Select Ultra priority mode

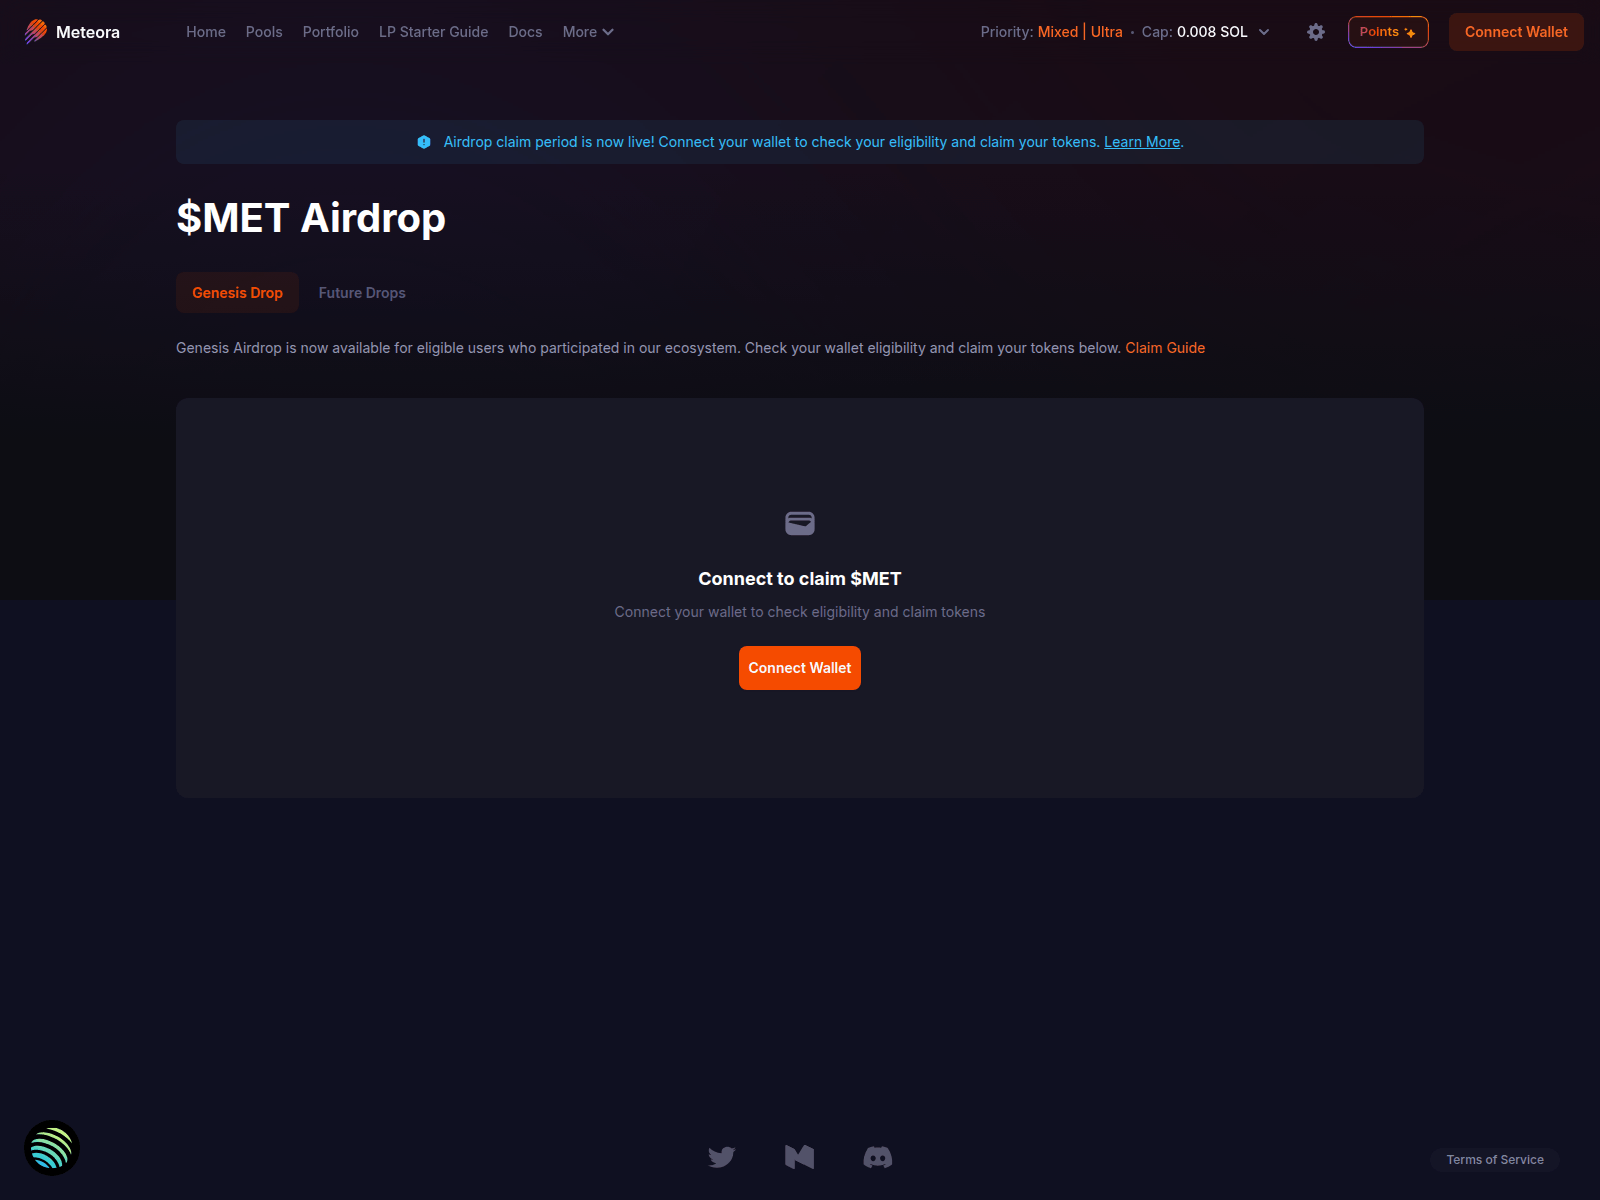(1106, 31)
